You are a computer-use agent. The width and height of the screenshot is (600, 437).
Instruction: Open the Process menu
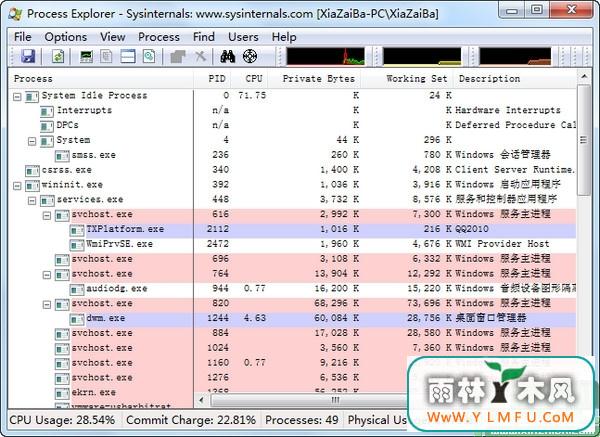pos(159,37)
